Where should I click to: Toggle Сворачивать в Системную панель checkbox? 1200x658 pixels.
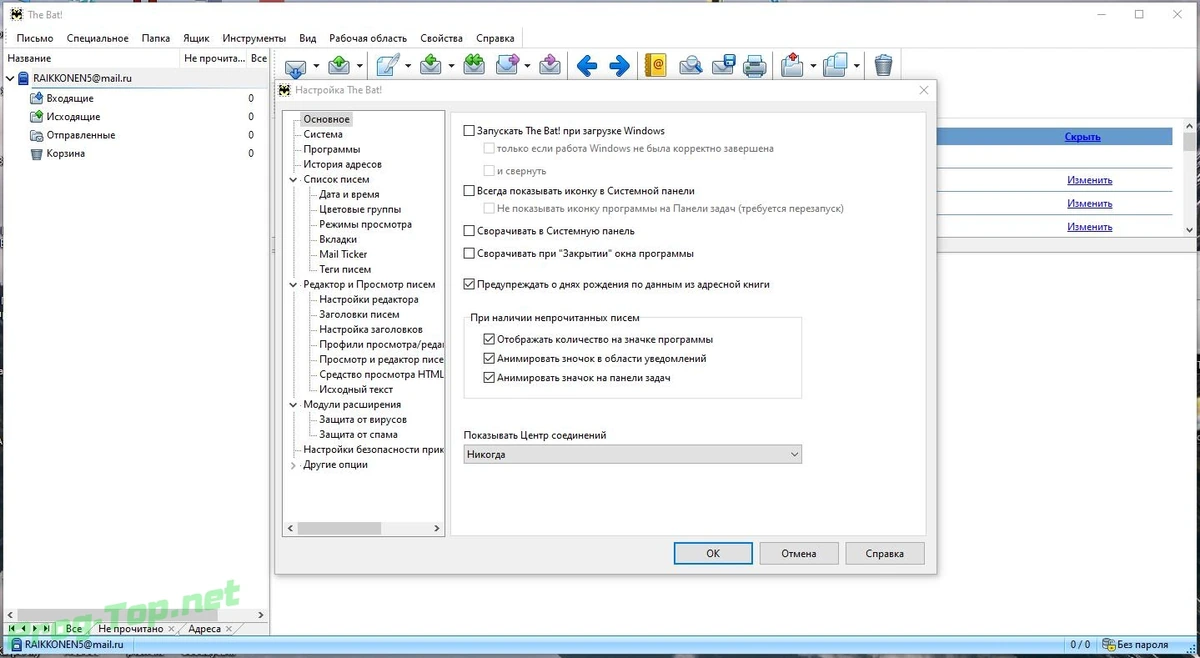(469, 231)
